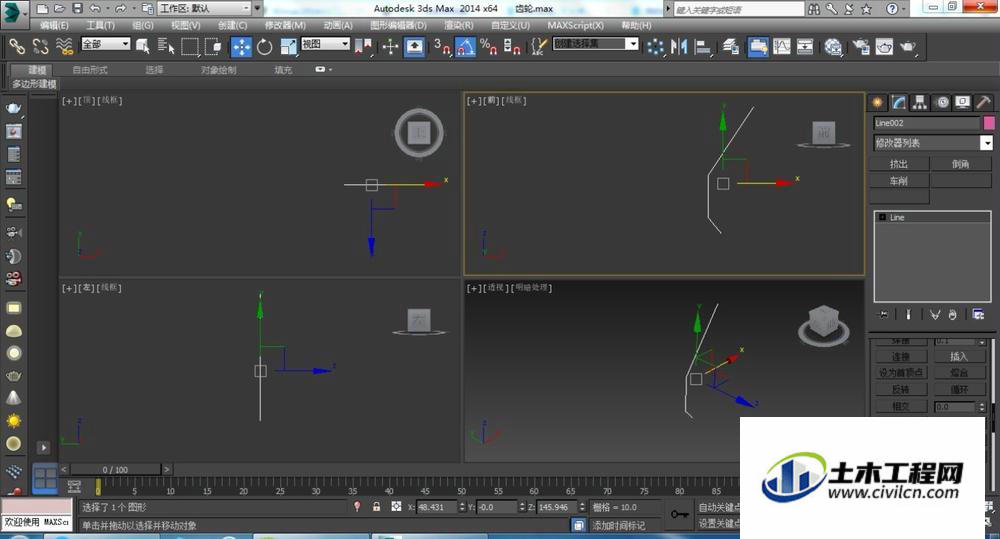The width and height of the screenshot is (1000, 539).
Task: Open the 修改器(M) menu
Action: tap(285, 25)
